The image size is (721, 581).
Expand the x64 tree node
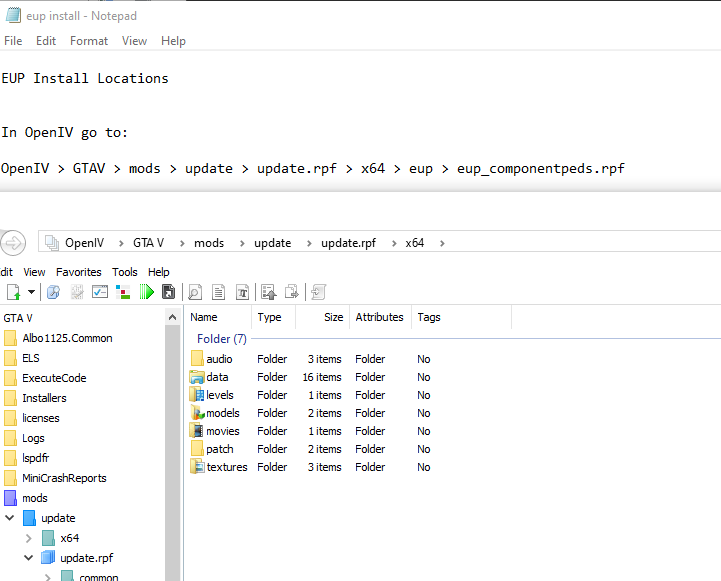point(29,538)
